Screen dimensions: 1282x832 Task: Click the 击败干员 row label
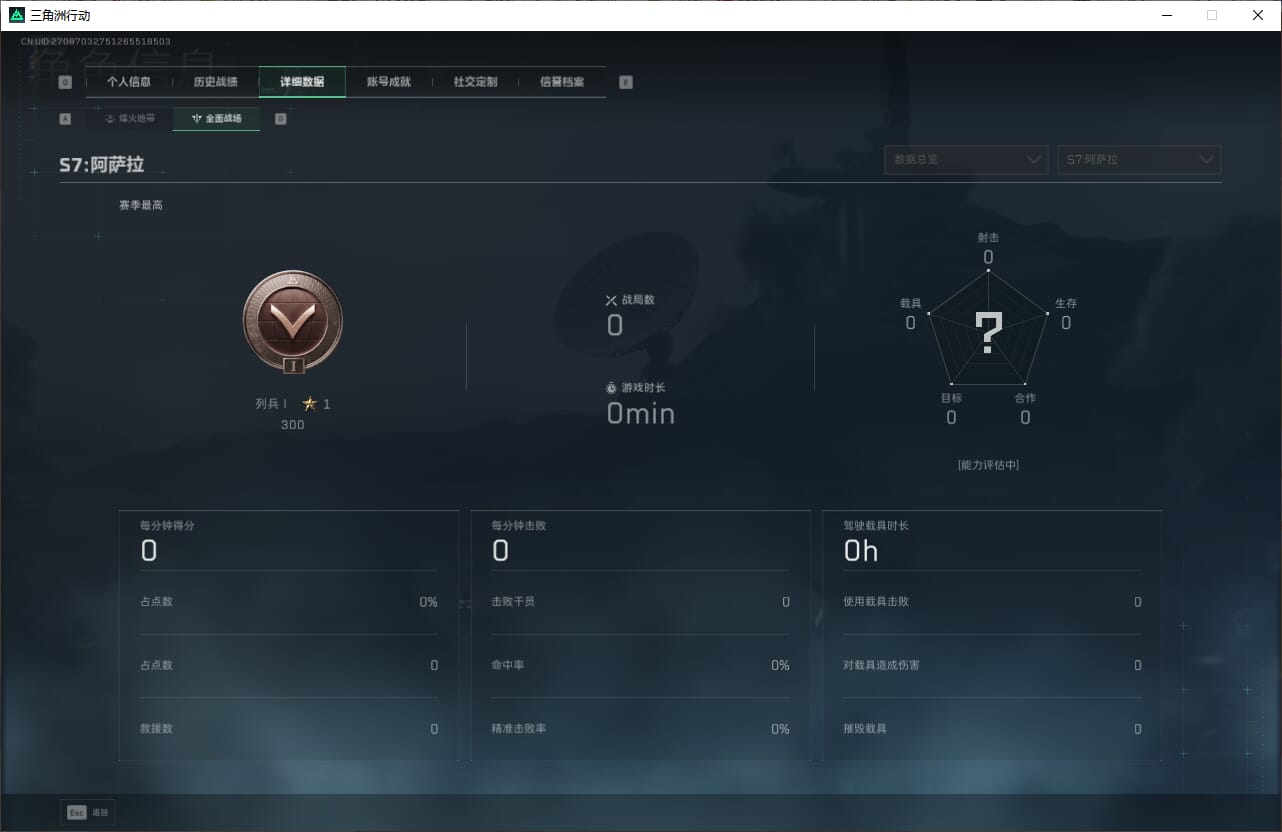tap(513, 602)
